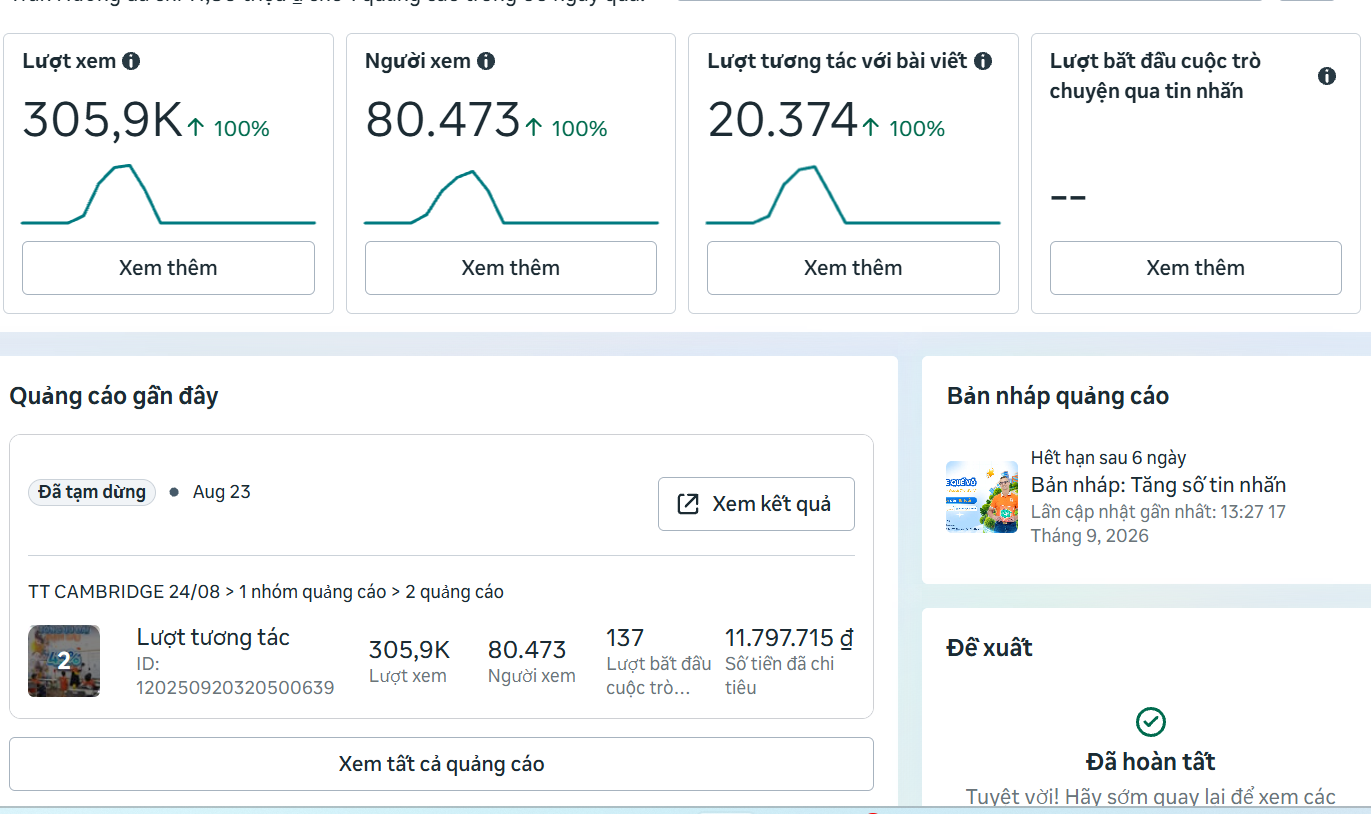
Task: Click the 100% increase indicator beside 305,9K
Action: click(x=229, y=128)
